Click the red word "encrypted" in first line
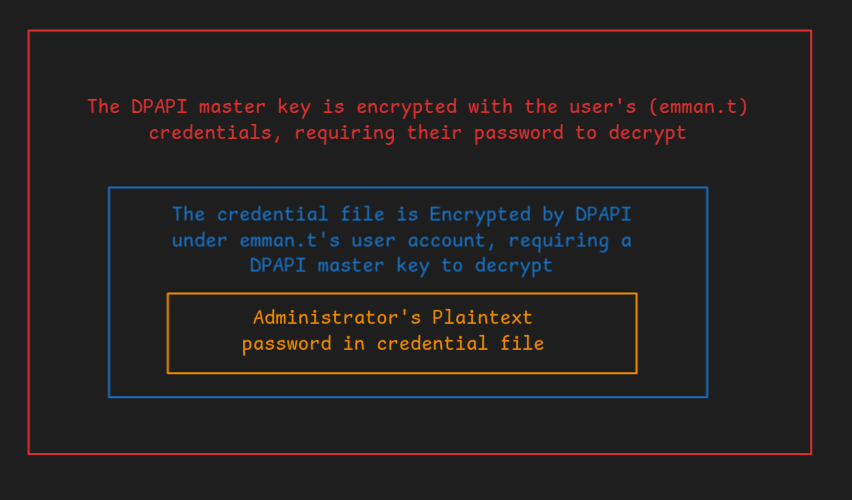The width and height of the screenshot is (852, 500). click(x=406, y=108)
